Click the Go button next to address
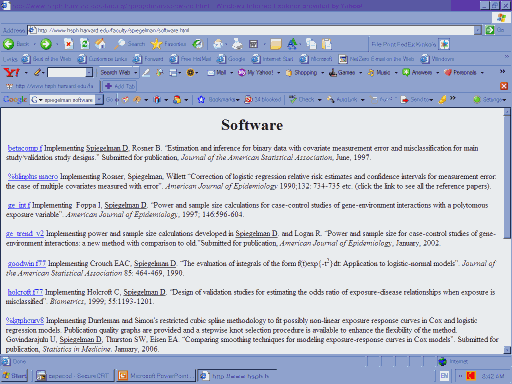This screenshot has width=512, height=384. pos(494,30)
